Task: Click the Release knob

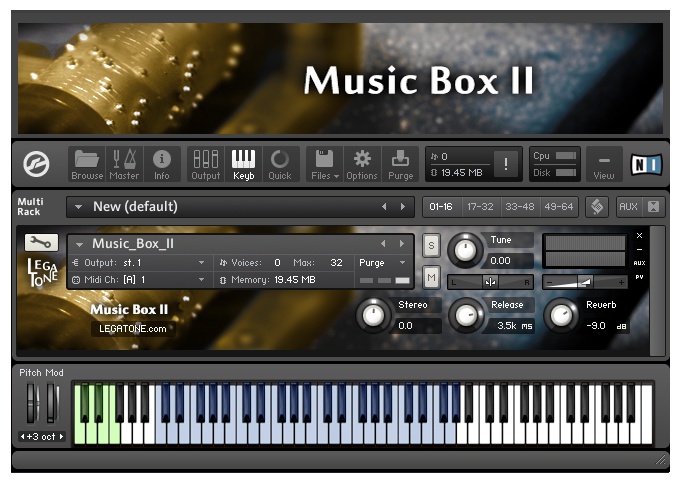Action: tap(465, 315)
